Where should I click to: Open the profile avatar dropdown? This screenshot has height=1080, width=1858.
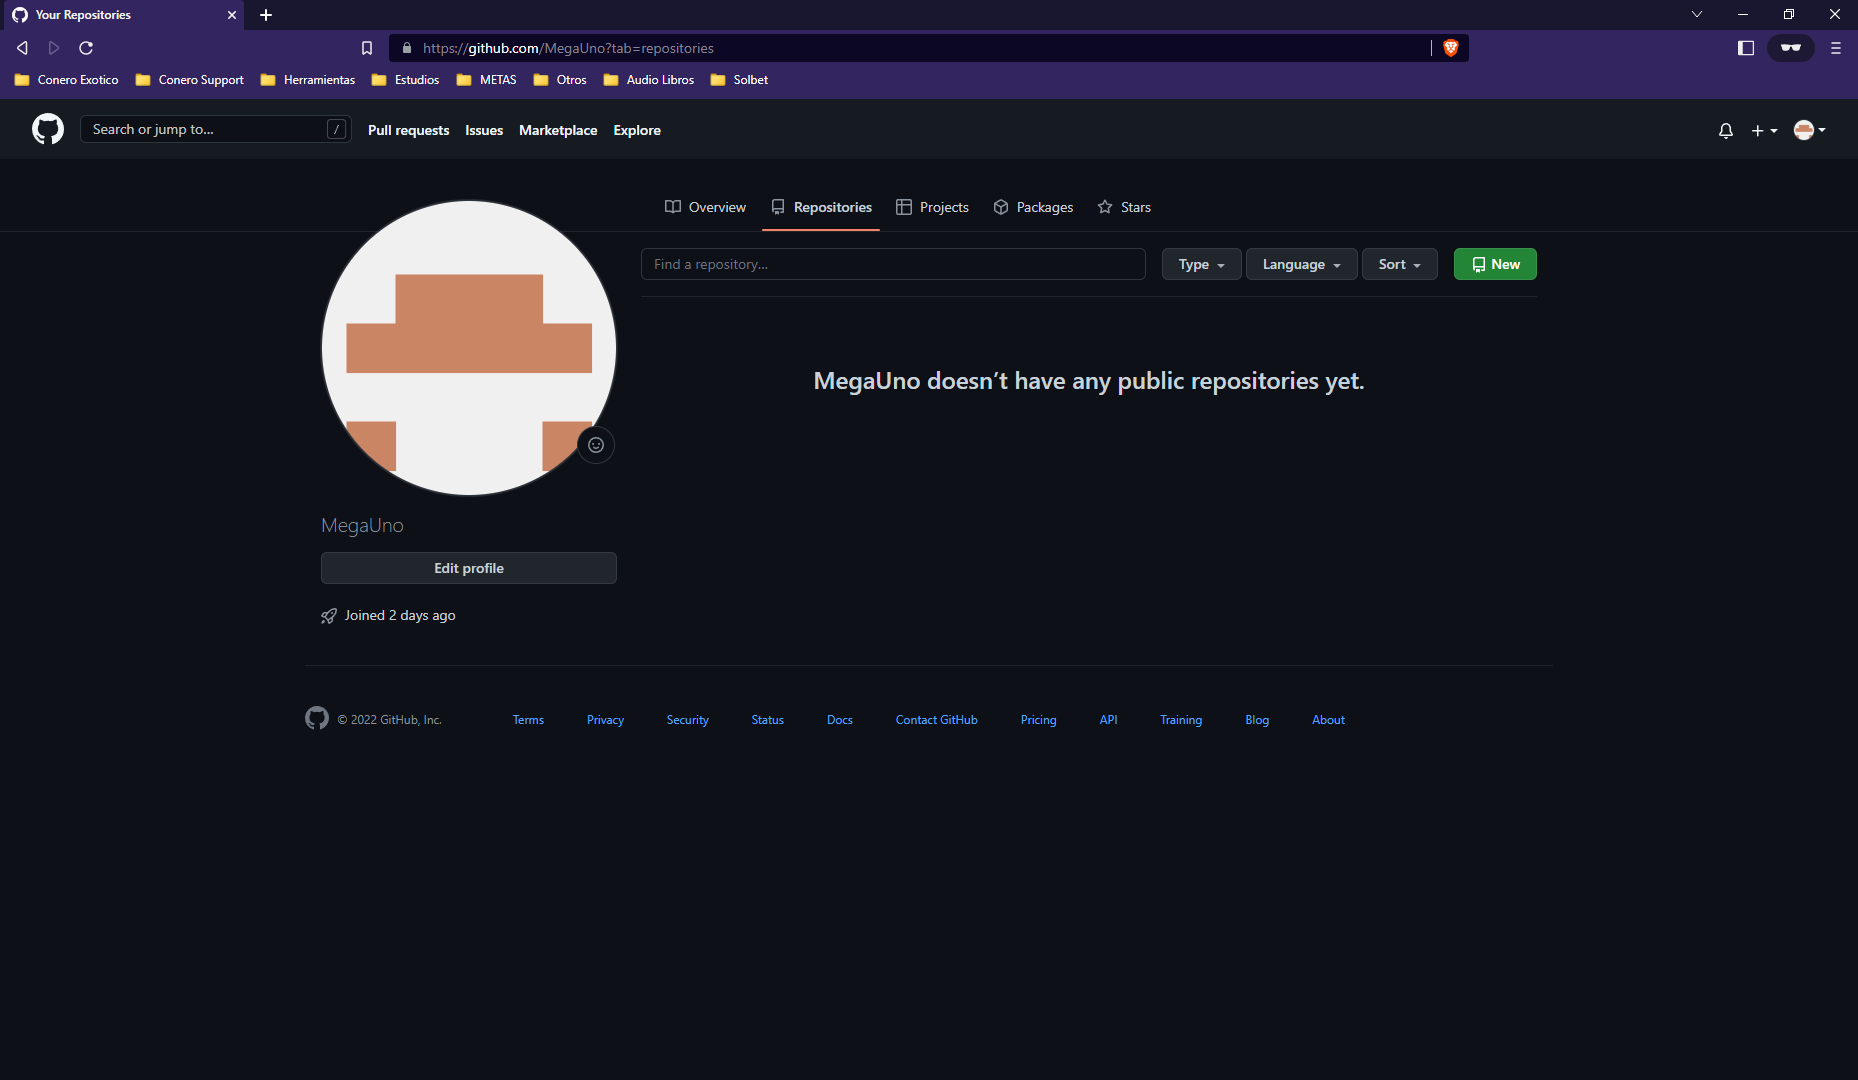[1808, 130]
